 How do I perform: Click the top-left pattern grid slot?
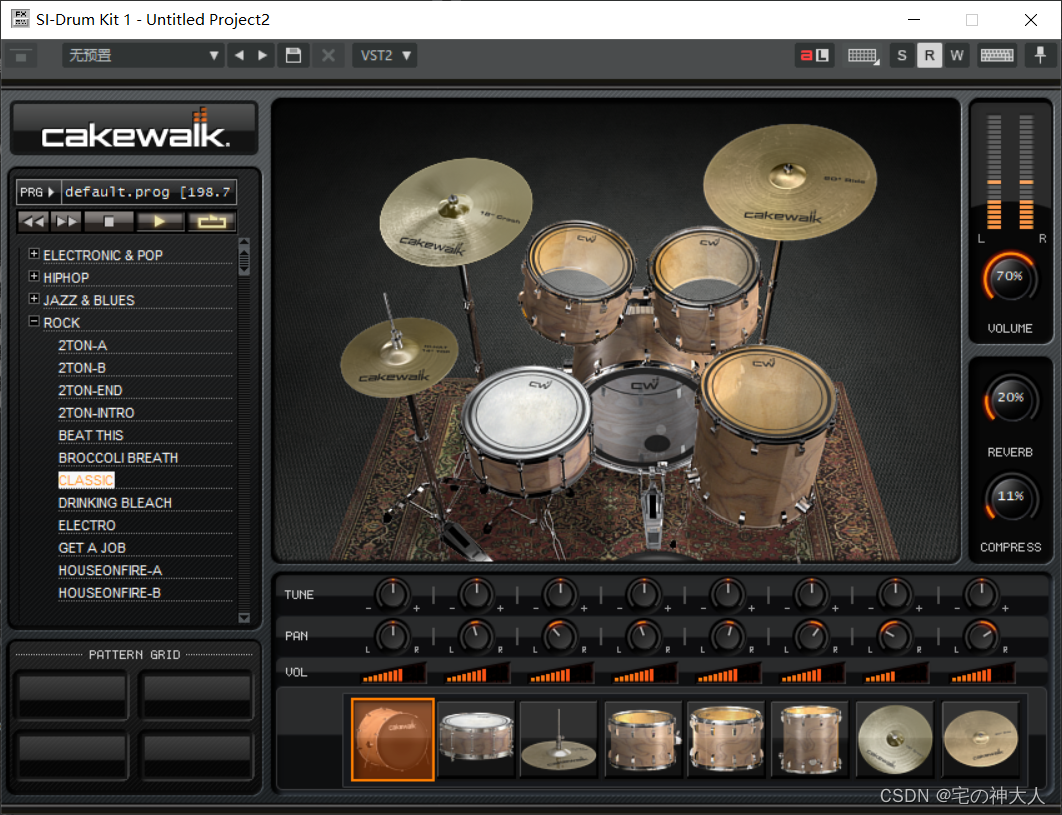coord(72,694)
